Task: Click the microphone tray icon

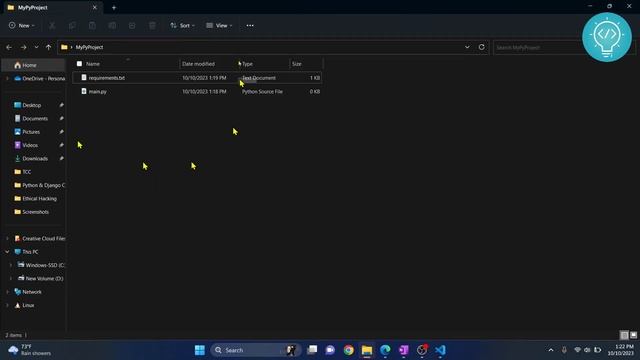Action: pyautogui.click(x=564, y=350)
